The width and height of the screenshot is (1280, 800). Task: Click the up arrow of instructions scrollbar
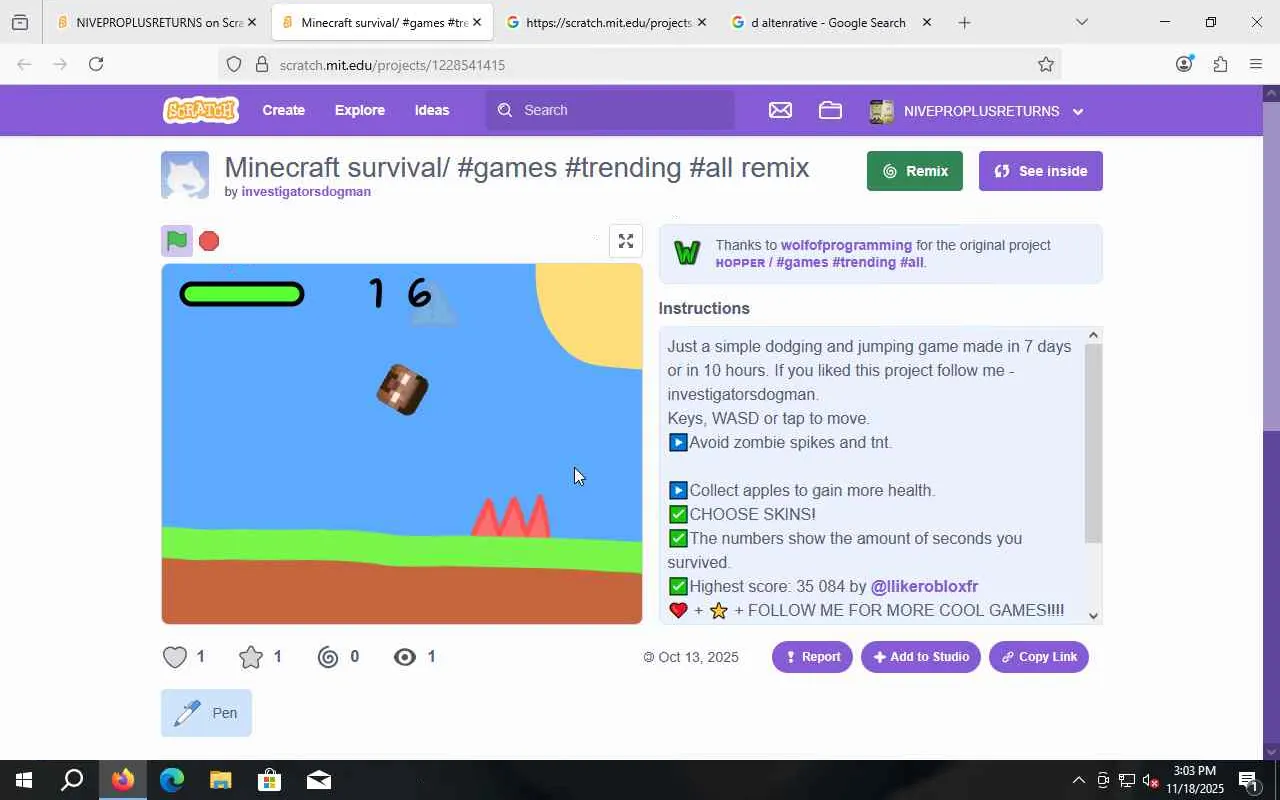(1093, 335)
